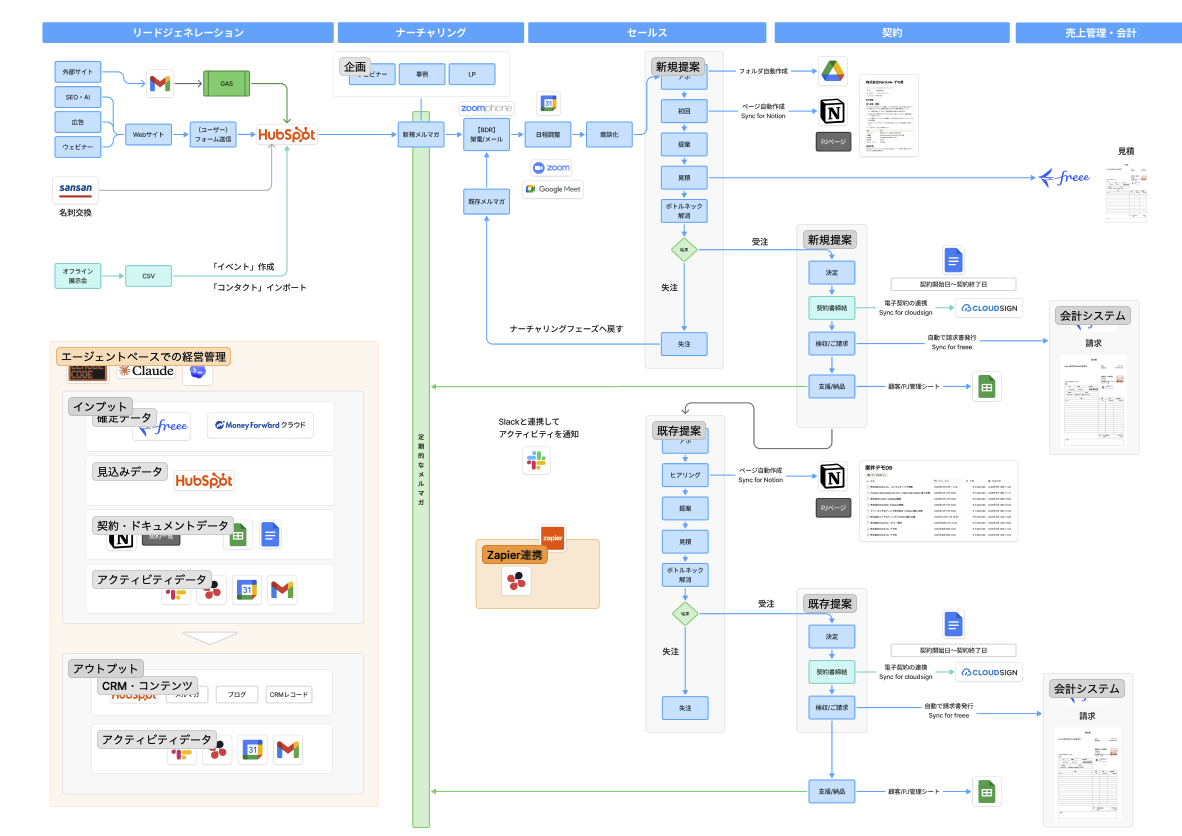This screenshot has width=1182, height=836.
Task: Select the Zoom logo below 日程調整
Action: 552,167
